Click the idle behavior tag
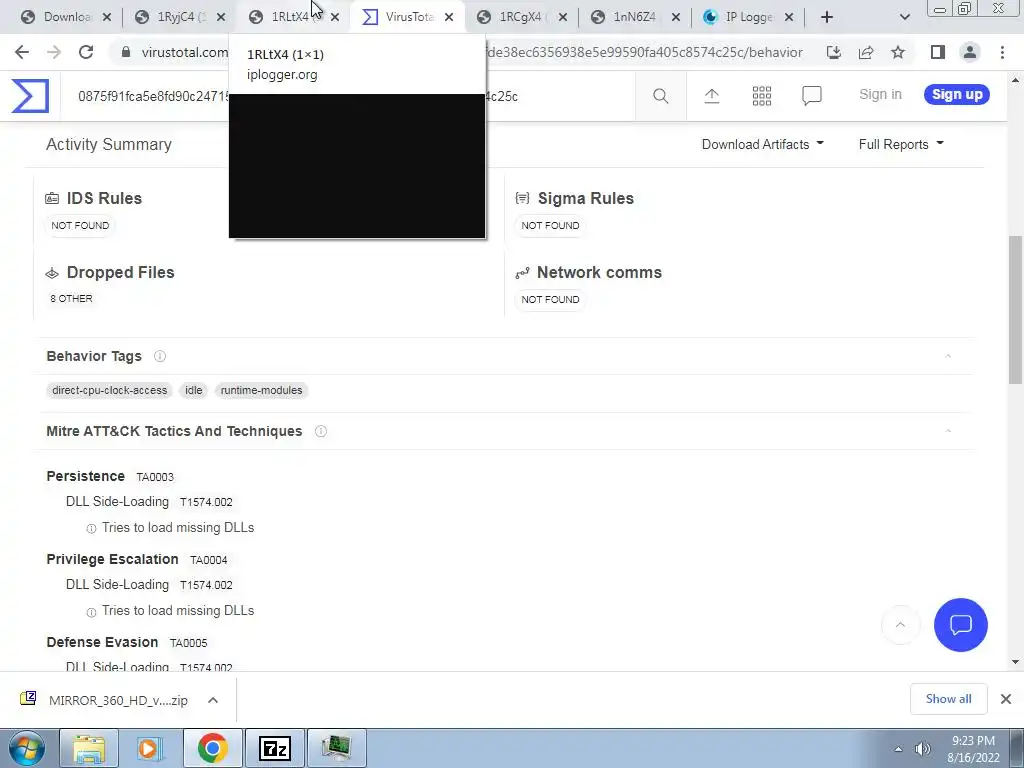This screenshot has width=1024, height=768. click(193, 391)
